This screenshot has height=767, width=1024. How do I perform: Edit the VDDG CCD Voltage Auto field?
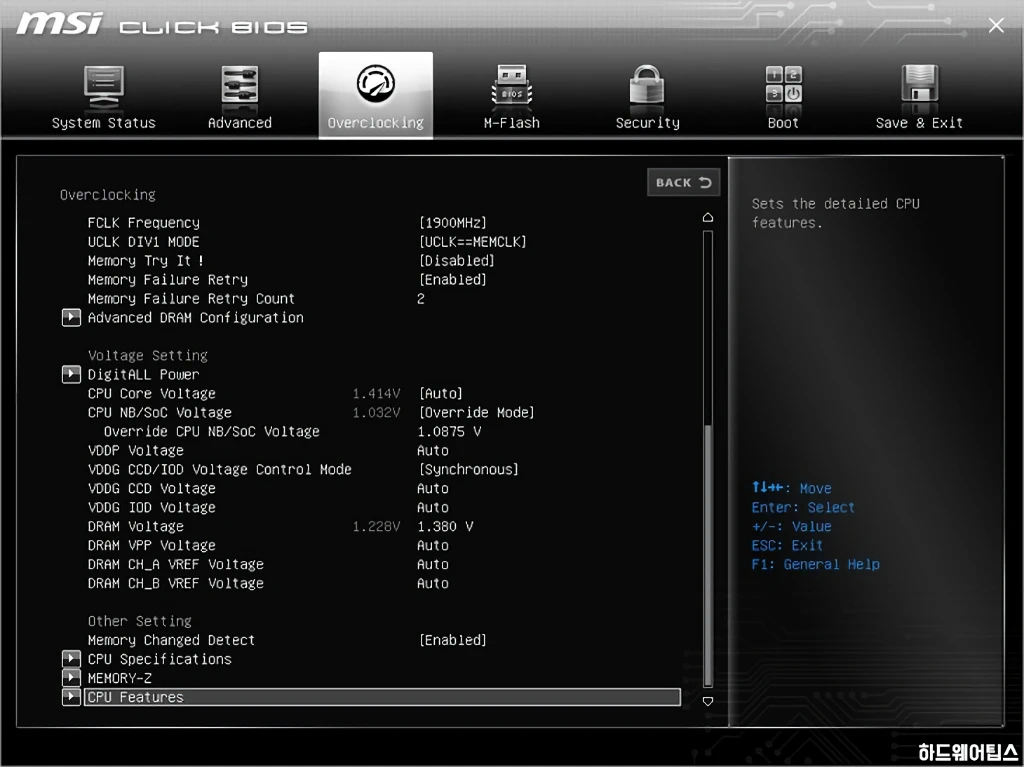coord(433,488)
